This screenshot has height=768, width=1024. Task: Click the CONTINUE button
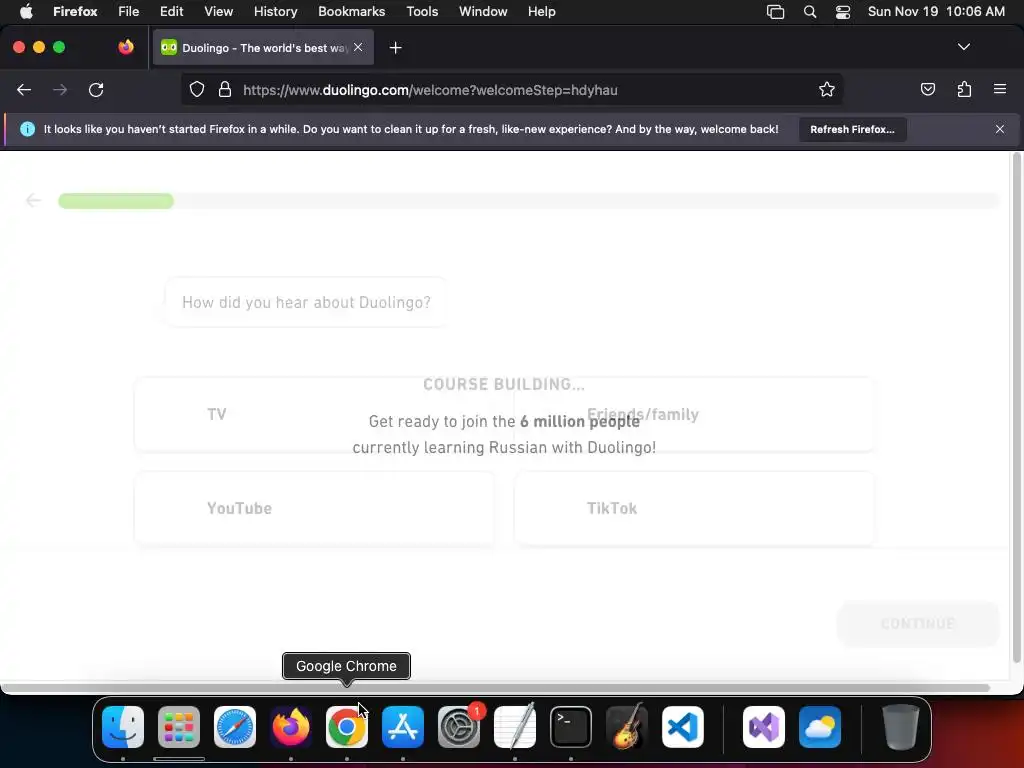[x=918, y=624]
